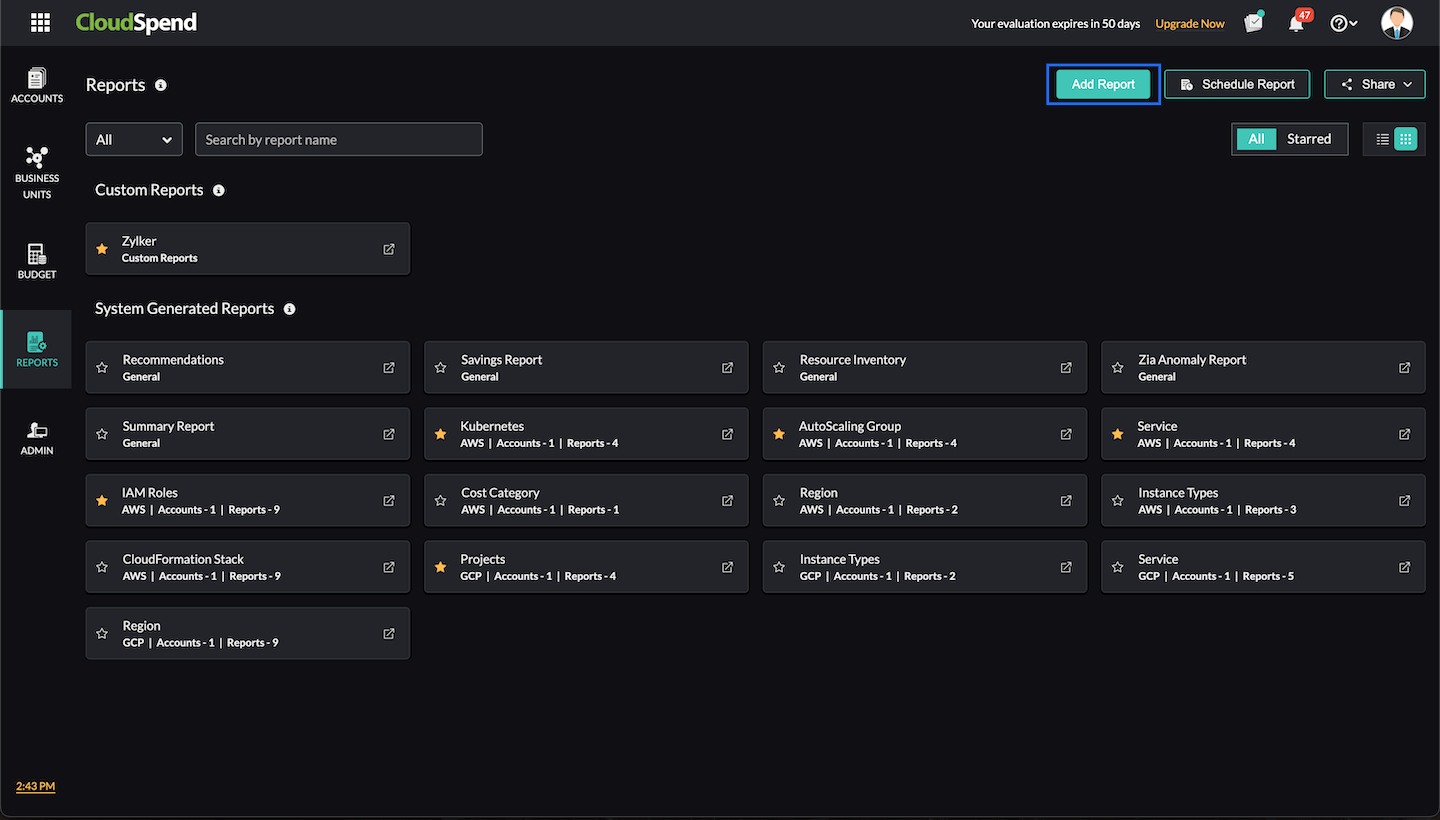The width and height of the screenshot is (1440, 820).
Task: Show only Starred reports
Action: tap(1308, 140)
